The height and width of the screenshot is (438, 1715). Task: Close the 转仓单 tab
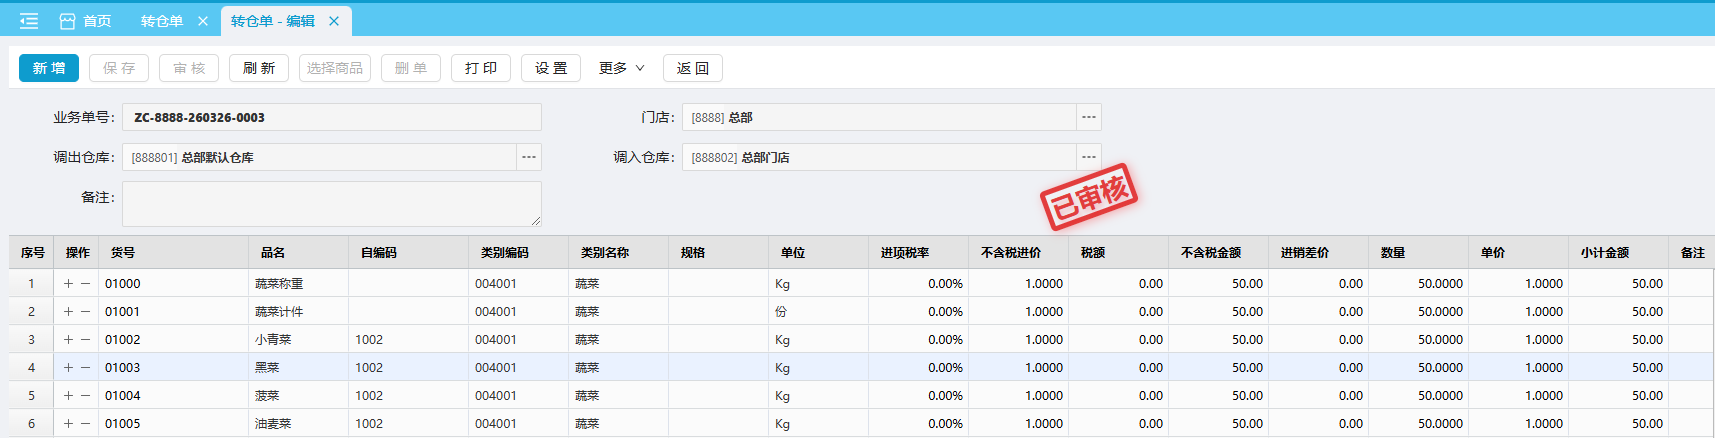point(203,21)
